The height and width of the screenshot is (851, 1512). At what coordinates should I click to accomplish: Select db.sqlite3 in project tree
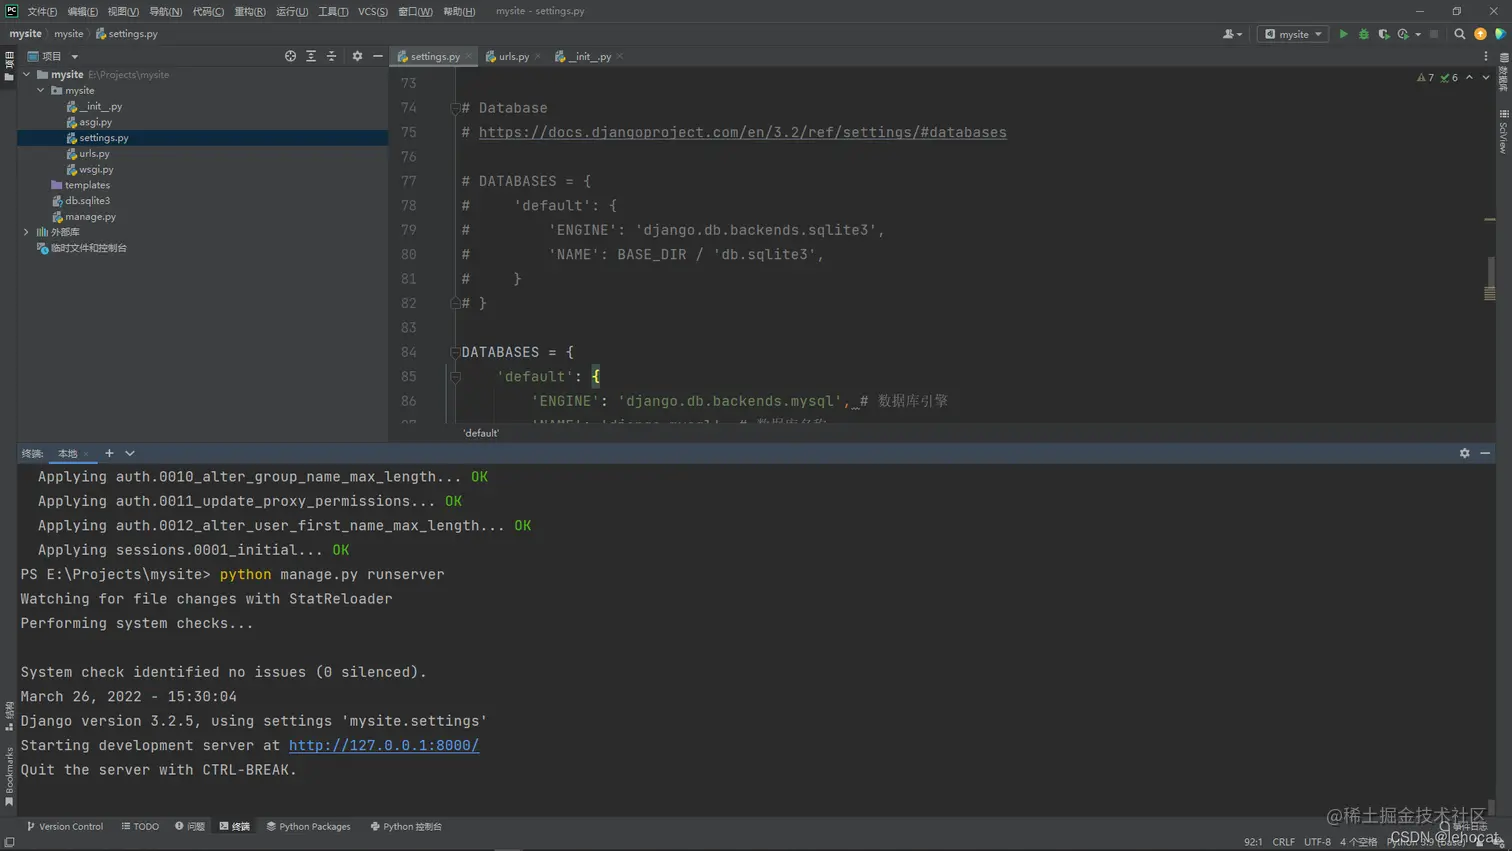click(80, 201)
